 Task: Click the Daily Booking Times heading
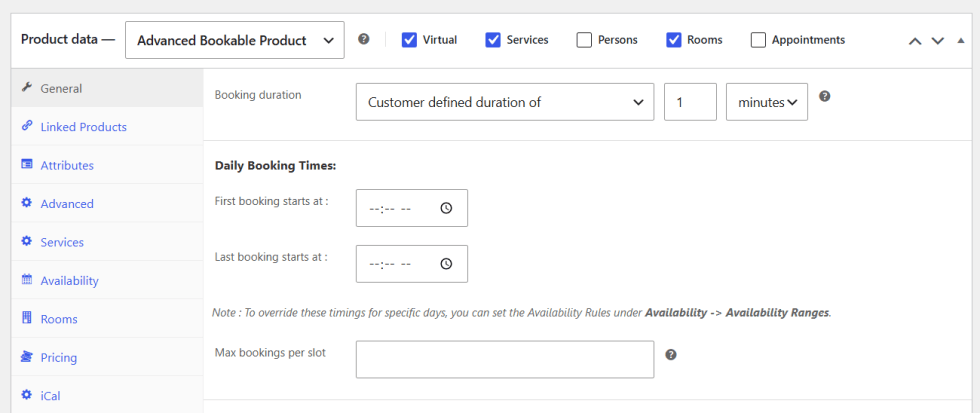click(x=276, y=166)
